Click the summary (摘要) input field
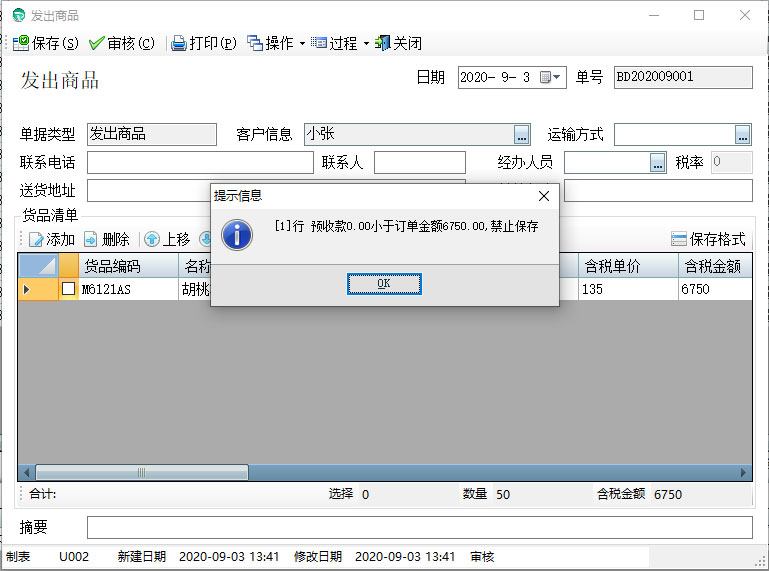 coord(419,527)
